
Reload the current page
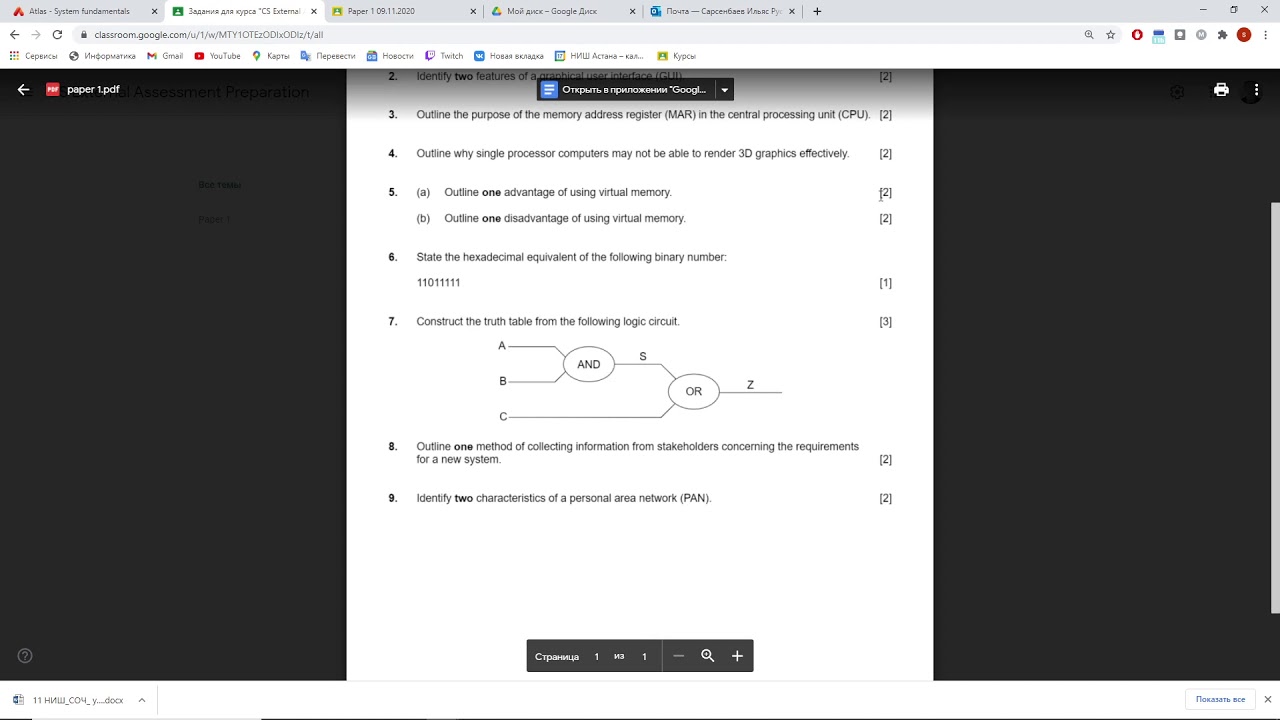pos(58,34)
